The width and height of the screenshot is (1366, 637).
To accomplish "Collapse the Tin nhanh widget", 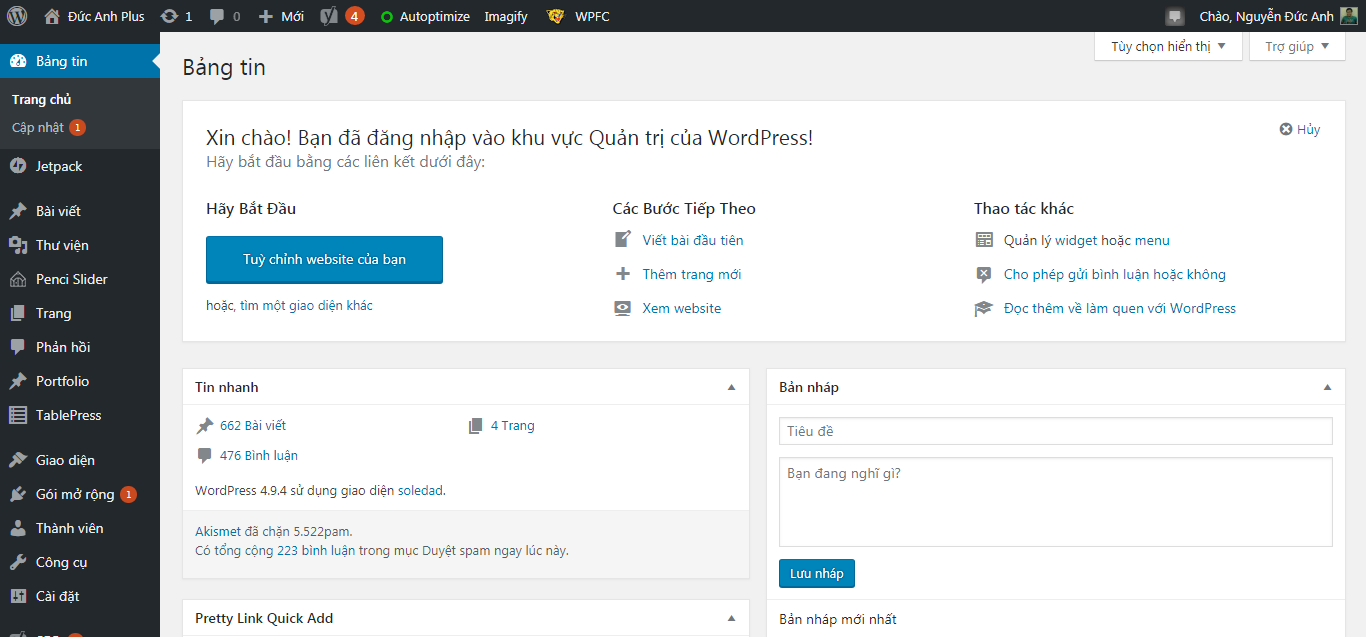I will (731, 387).
